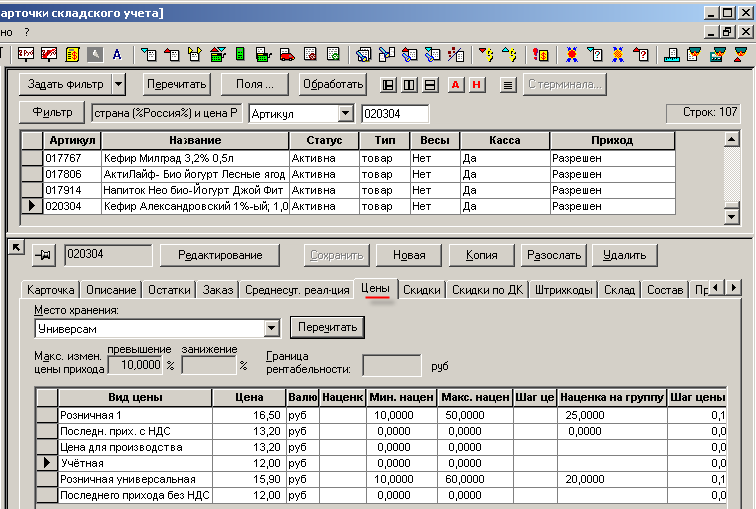The height and width of the screenshot is (509, 756).
Task: Click the Название column header
Action: coord(195,140)
